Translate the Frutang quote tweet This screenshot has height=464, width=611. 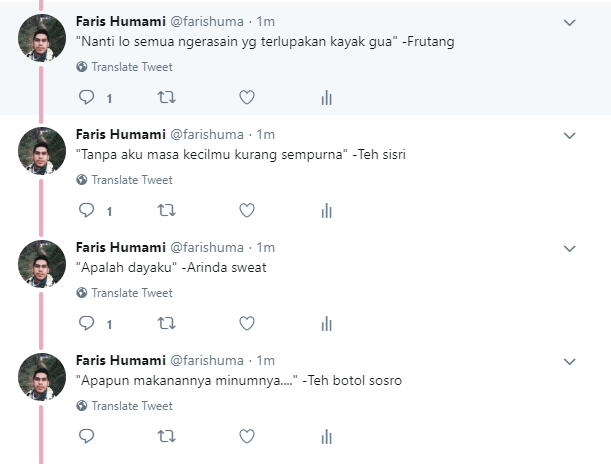tap(131, 67)
